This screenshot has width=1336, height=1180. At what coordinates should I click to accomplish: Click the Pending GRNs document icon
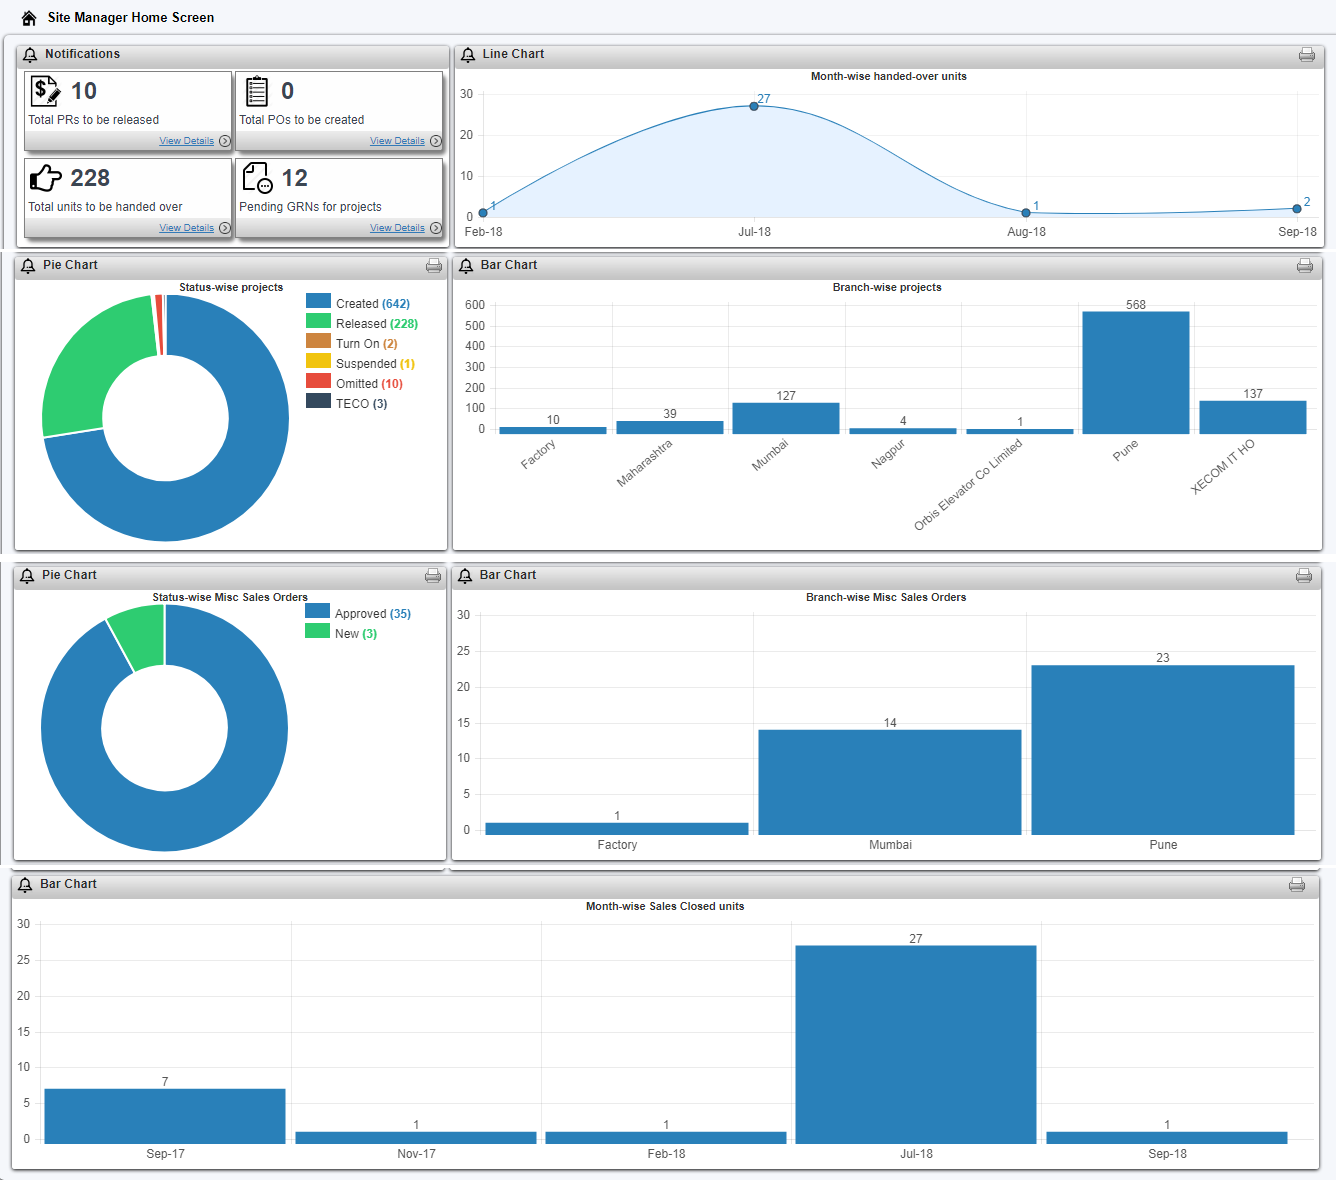[257, 178]
